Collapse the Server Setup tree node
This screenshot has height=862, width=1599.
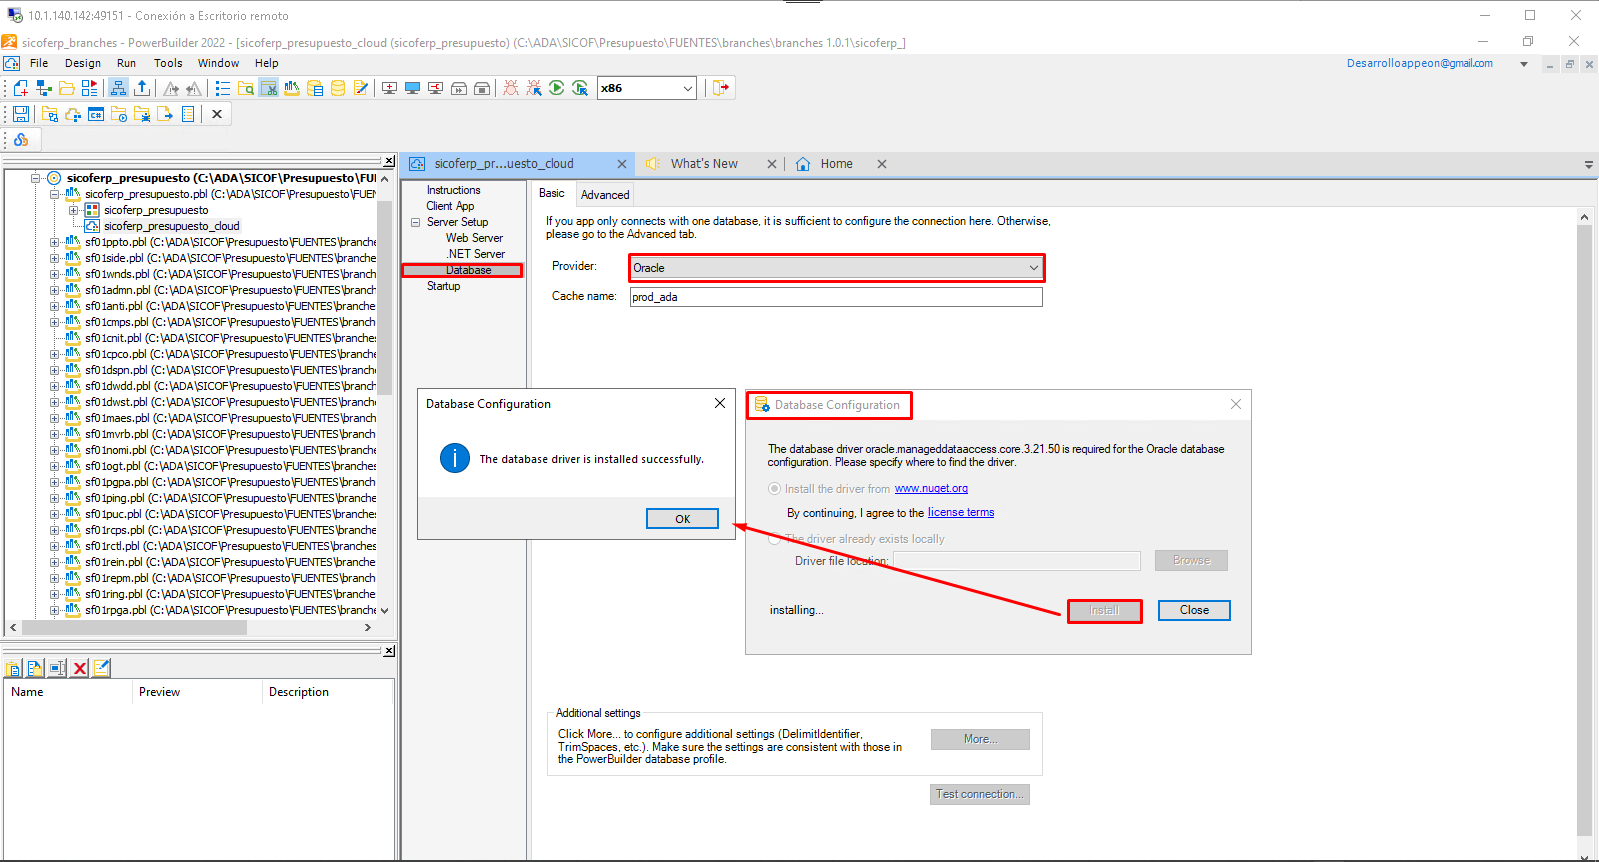click(x=415, y=222)
